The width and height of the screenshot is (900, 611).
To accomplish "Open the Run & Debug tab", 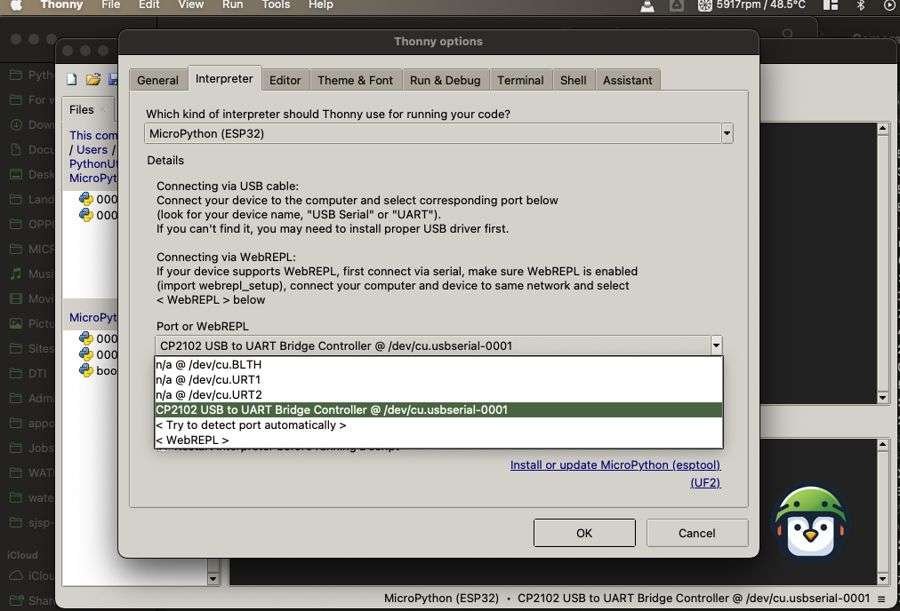I will [x=445, y=80].
